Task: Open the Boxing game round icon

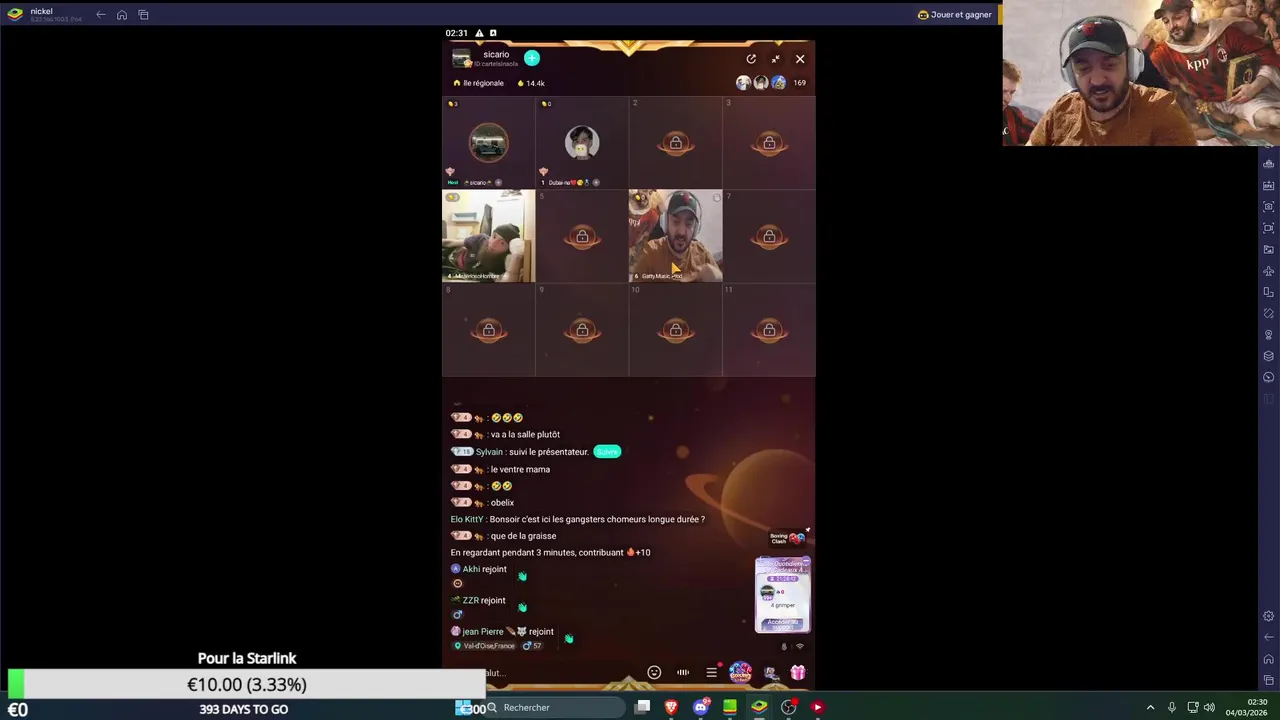Action: coord(741,673)
